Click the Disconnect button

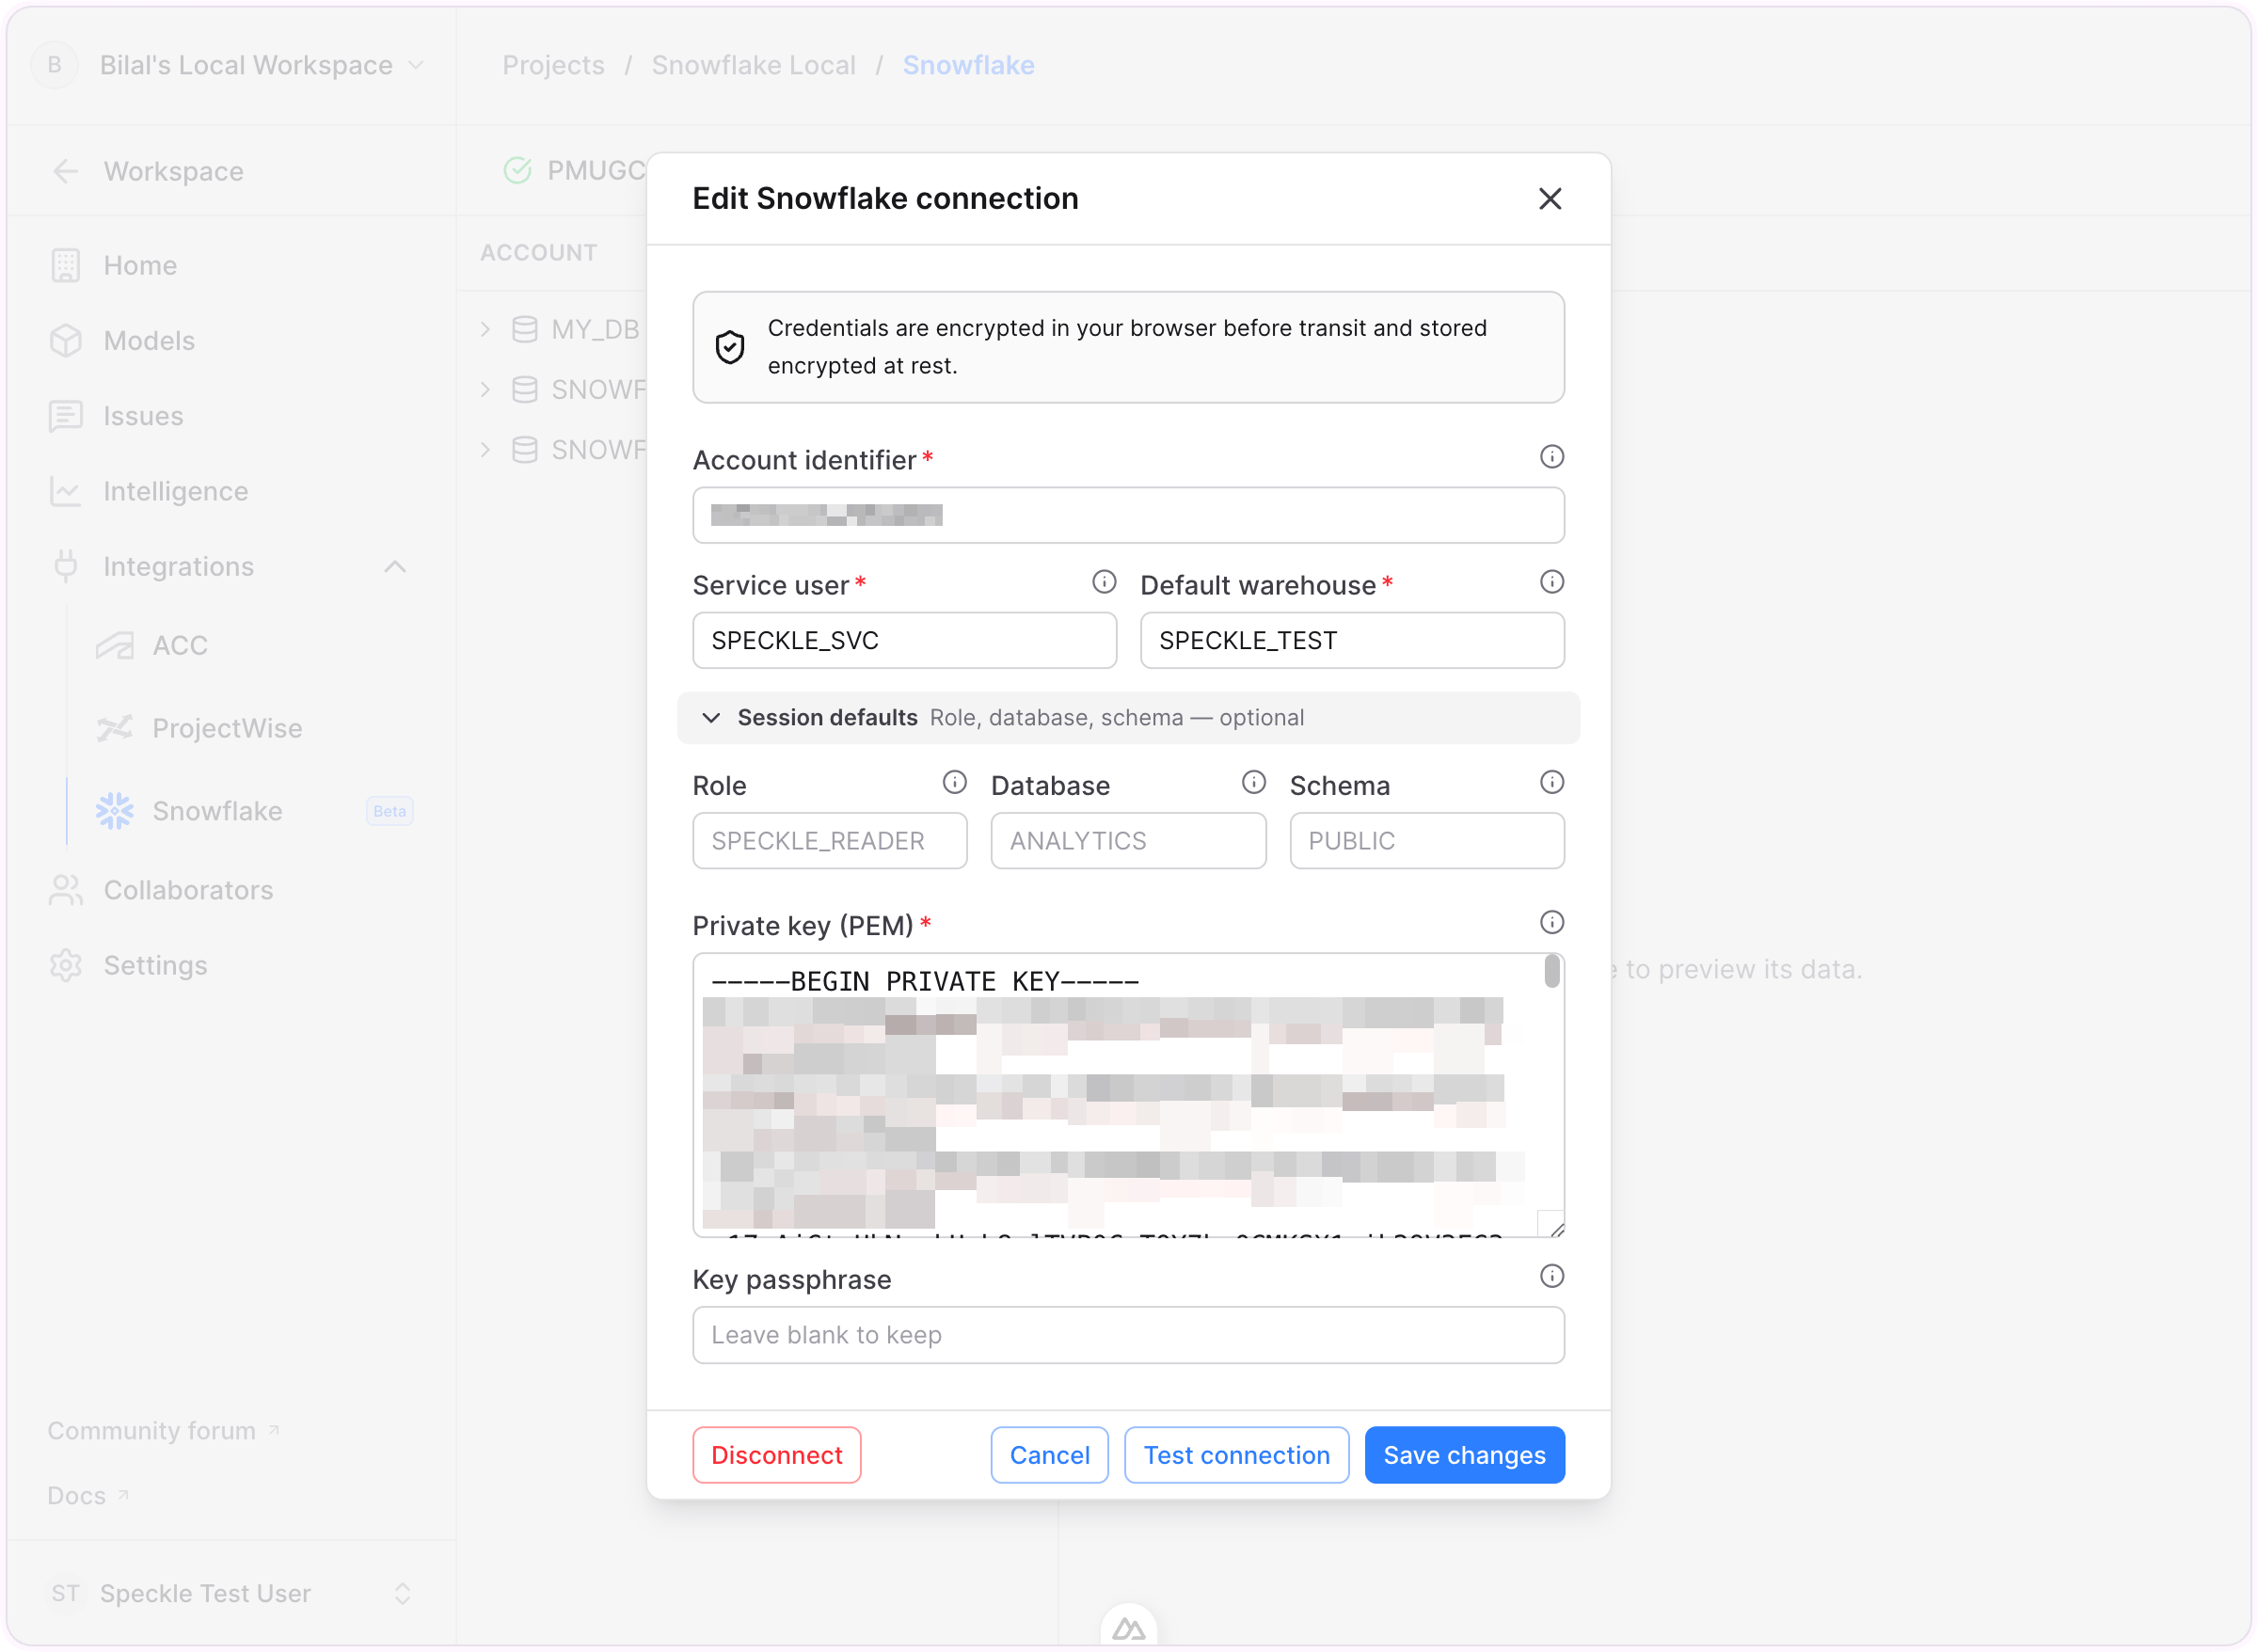(777, 1455)
